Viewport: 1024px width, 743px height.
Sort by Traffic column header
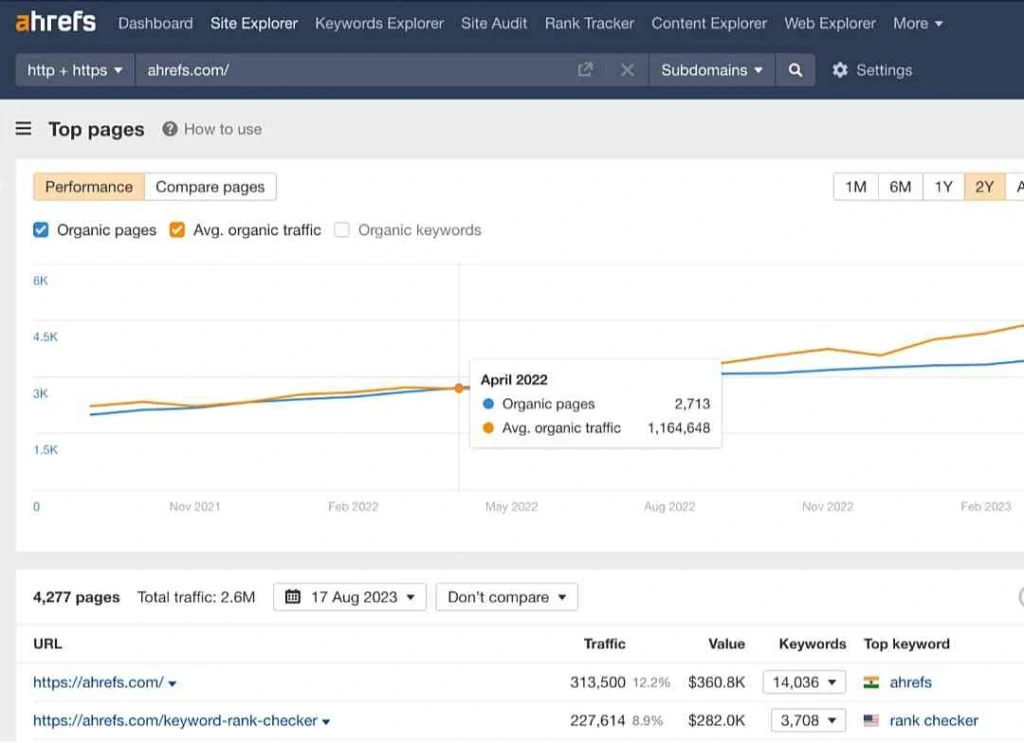pyautogui.click(x=605, y=644)
